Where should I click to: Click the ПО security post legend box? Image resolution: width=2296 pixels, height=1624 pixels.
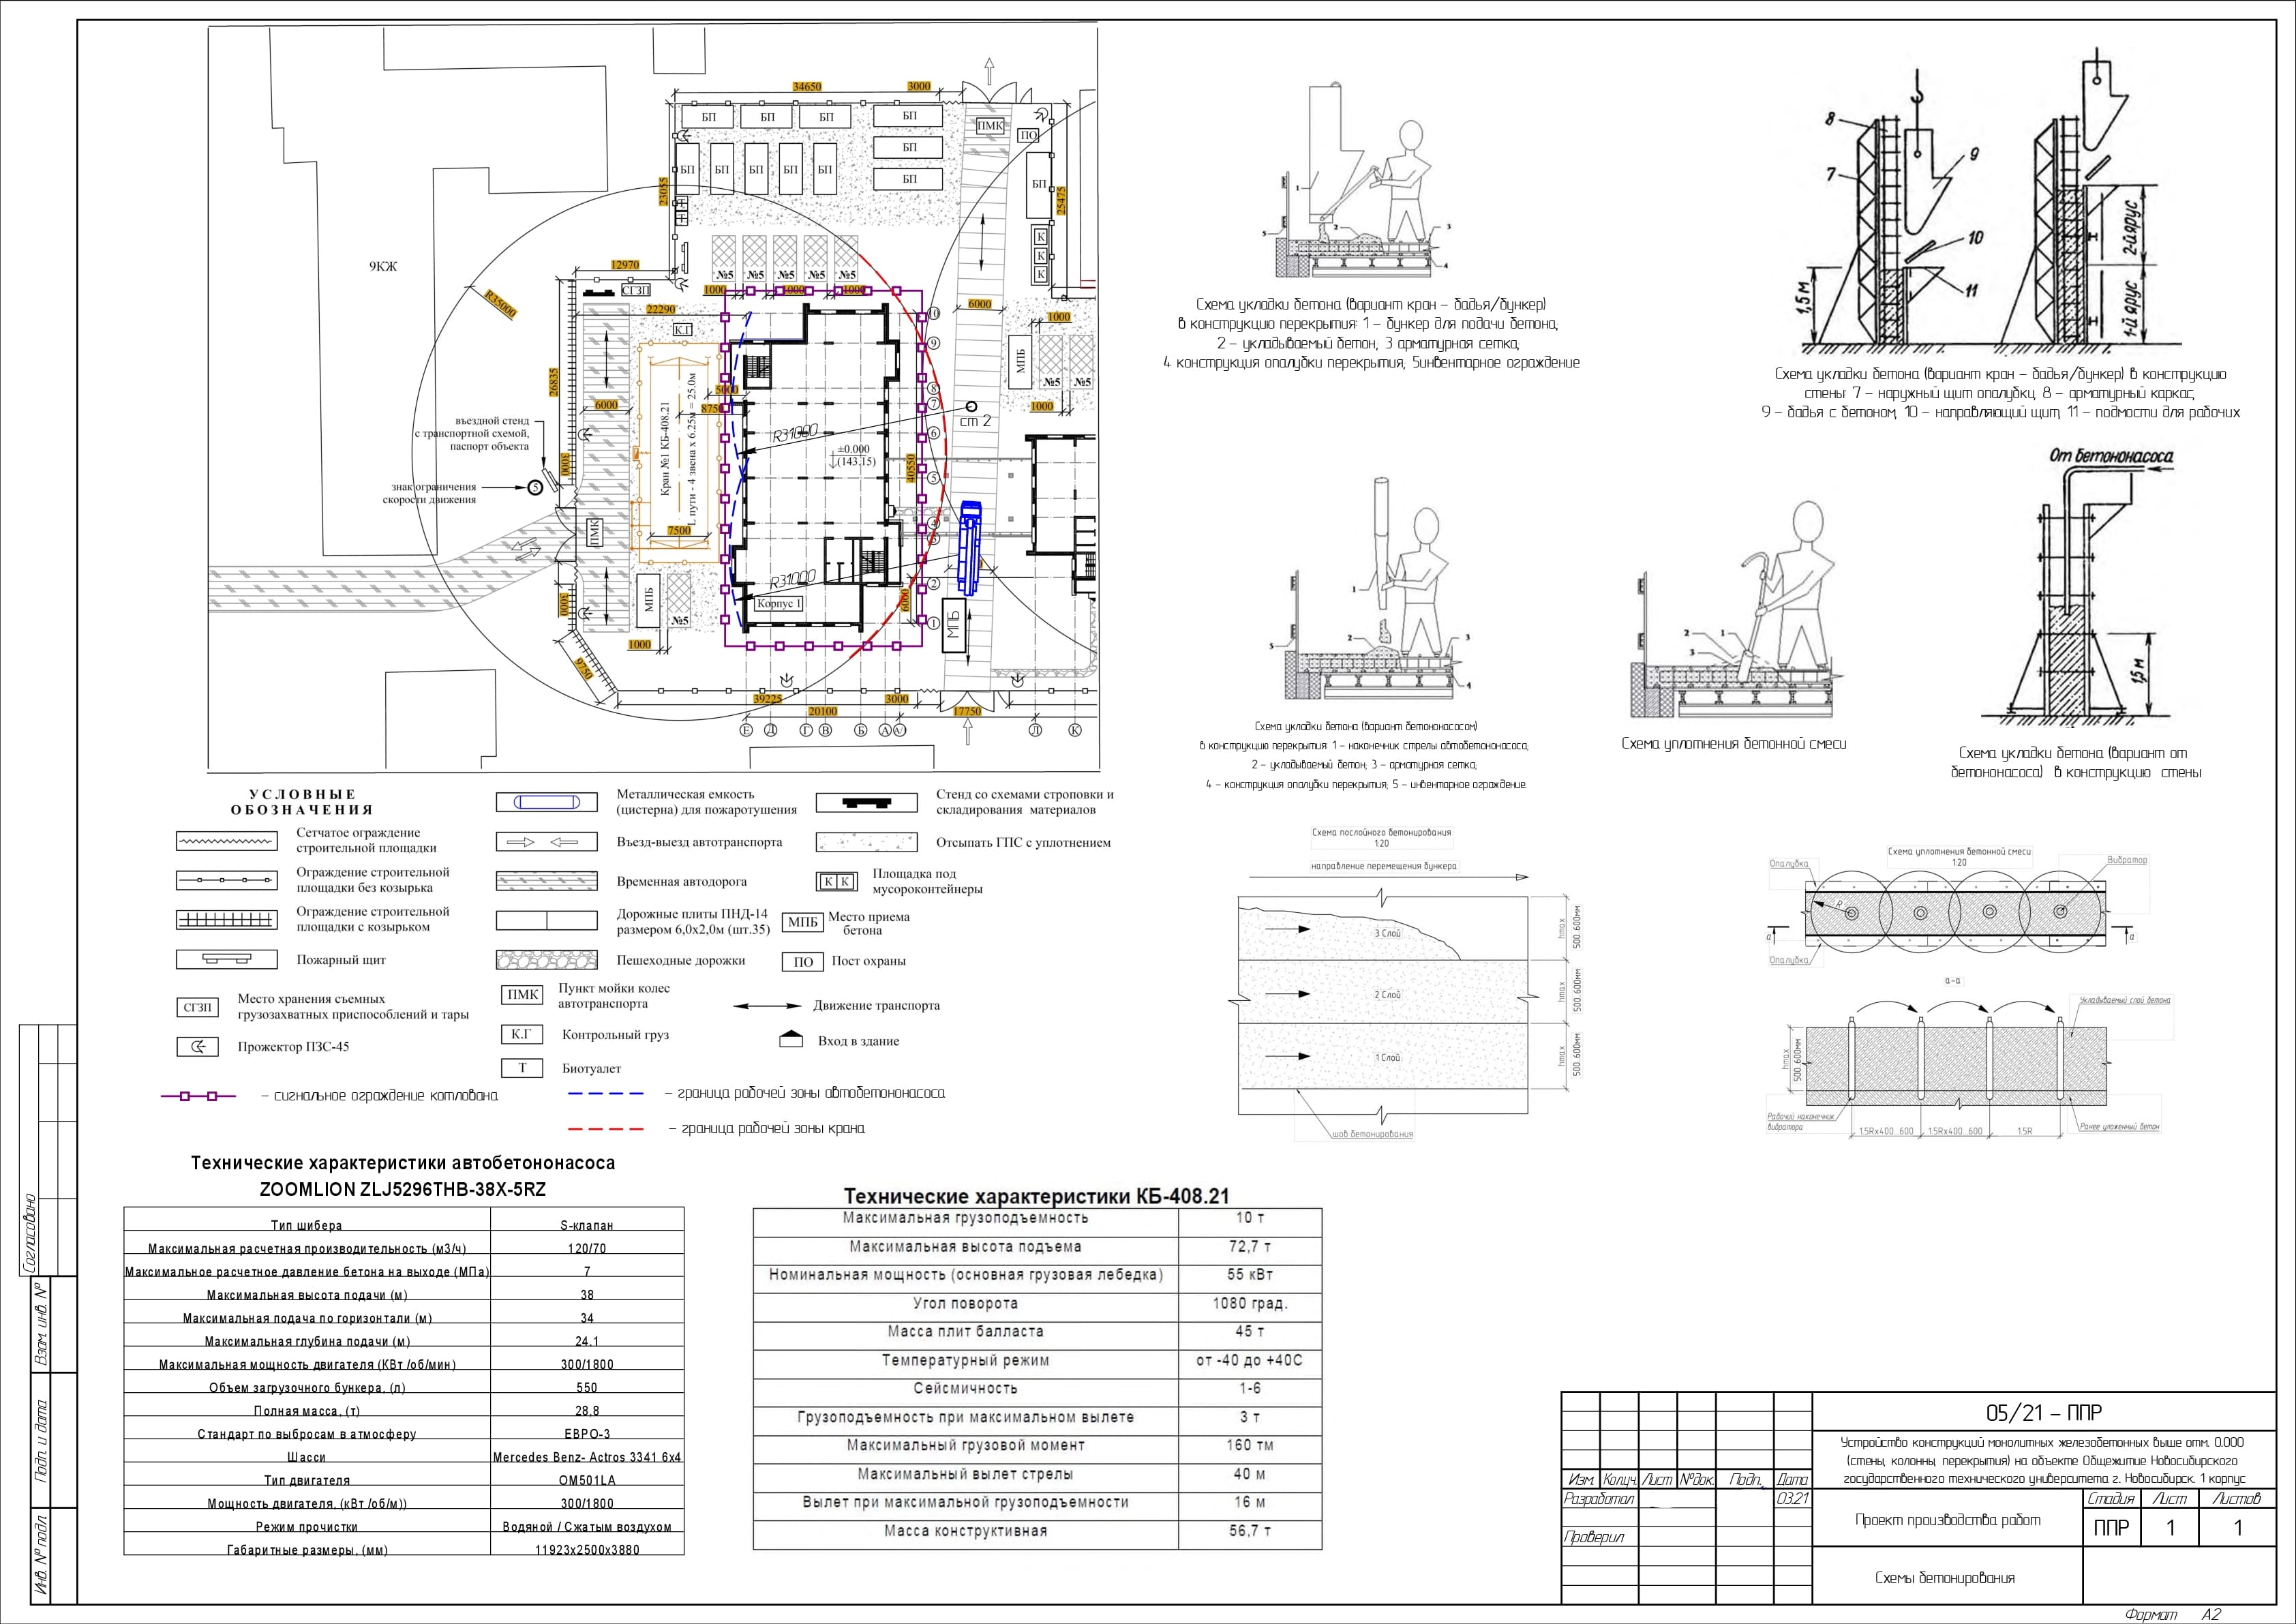tap(802, 961)
